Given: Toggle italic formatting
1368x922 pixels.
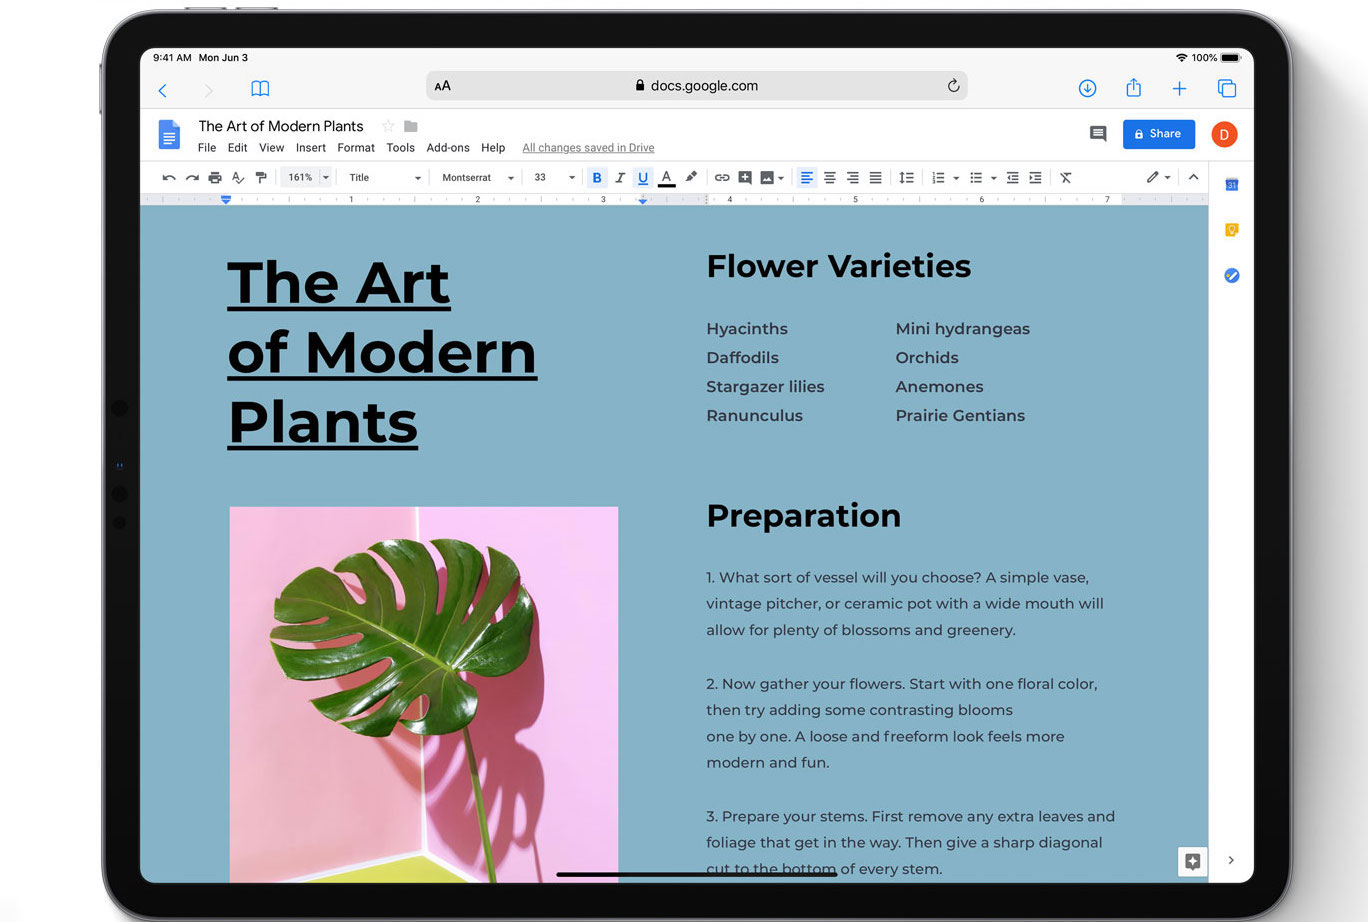Looking at the screenshot, I should [620, 177].
